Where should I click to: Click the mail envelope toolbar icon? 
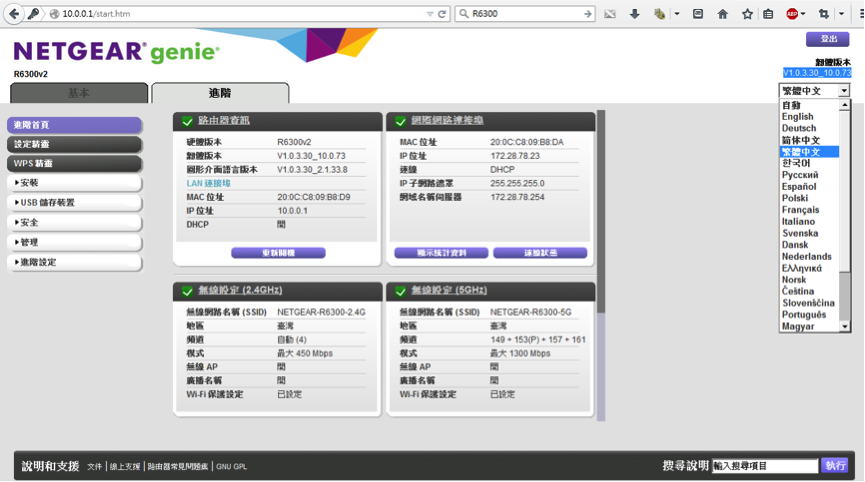pyautogui.click(x=610, y=14)
